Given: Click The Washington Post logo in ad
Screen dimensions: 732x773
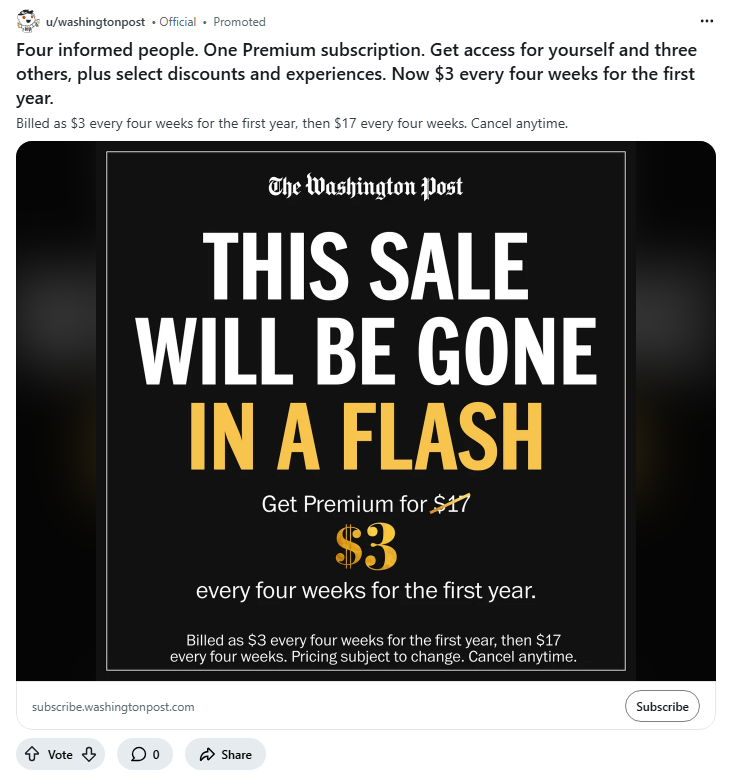Looking at the screenshot, I should click(365, 187).
